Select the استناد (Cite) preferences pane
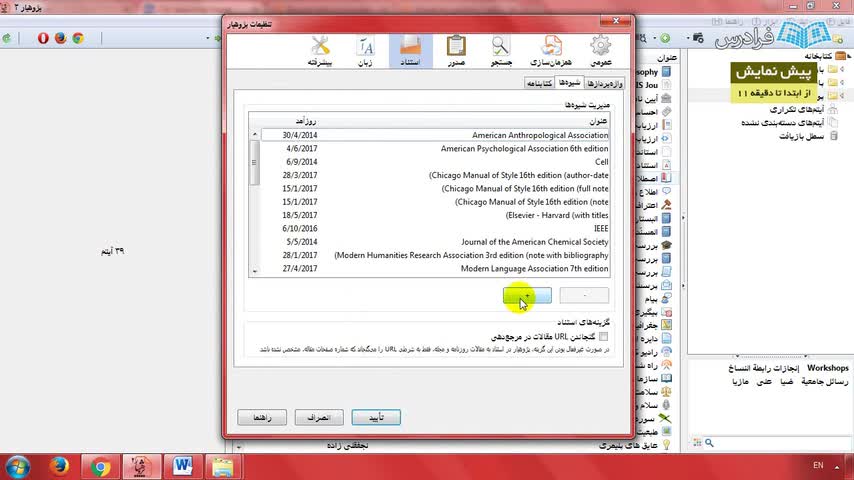854x480 pixels. pyautogui.click(x=411, y=51)
